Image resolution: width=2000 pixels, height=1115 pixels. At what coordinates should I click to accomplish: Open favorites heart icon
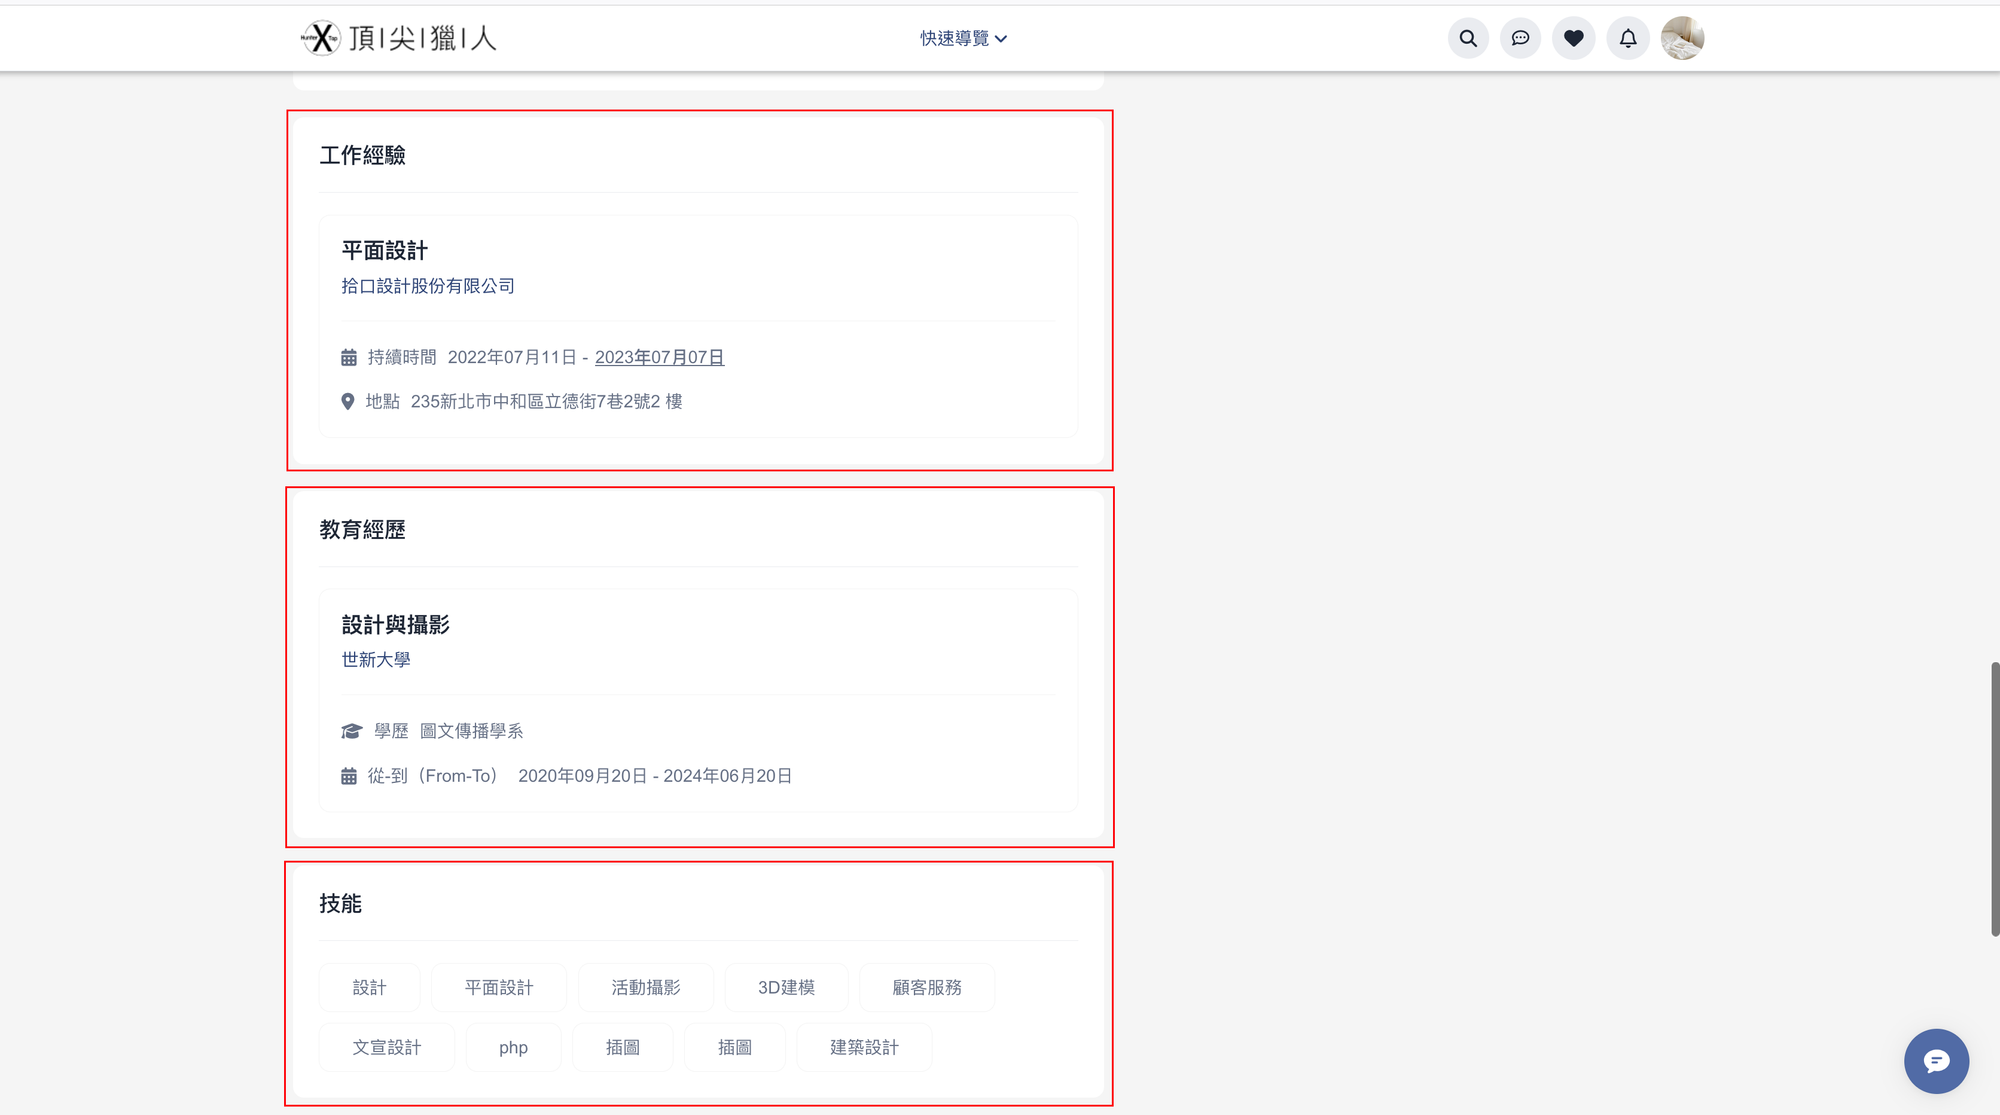pos(1573,38)
